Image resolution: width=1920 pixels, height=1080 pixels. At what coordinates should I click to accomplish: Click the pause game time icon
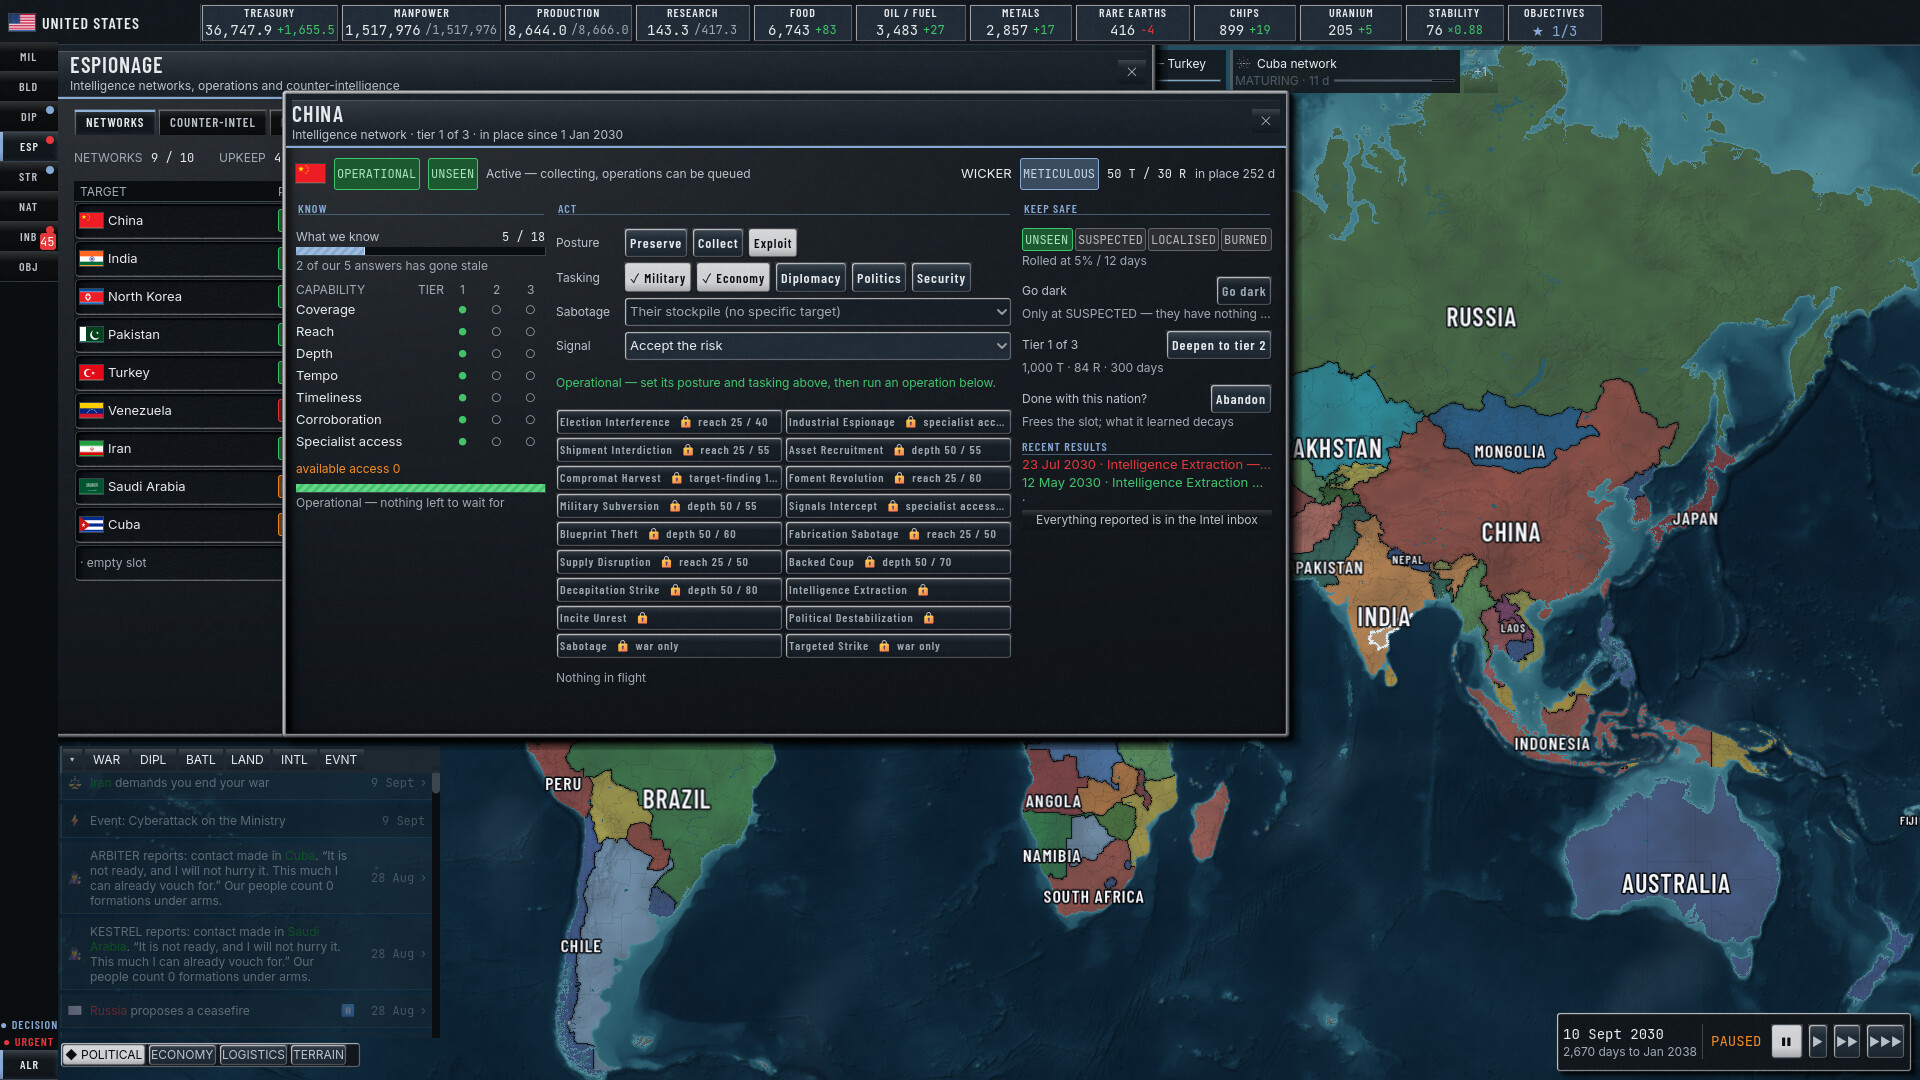pos(1786,1041)
